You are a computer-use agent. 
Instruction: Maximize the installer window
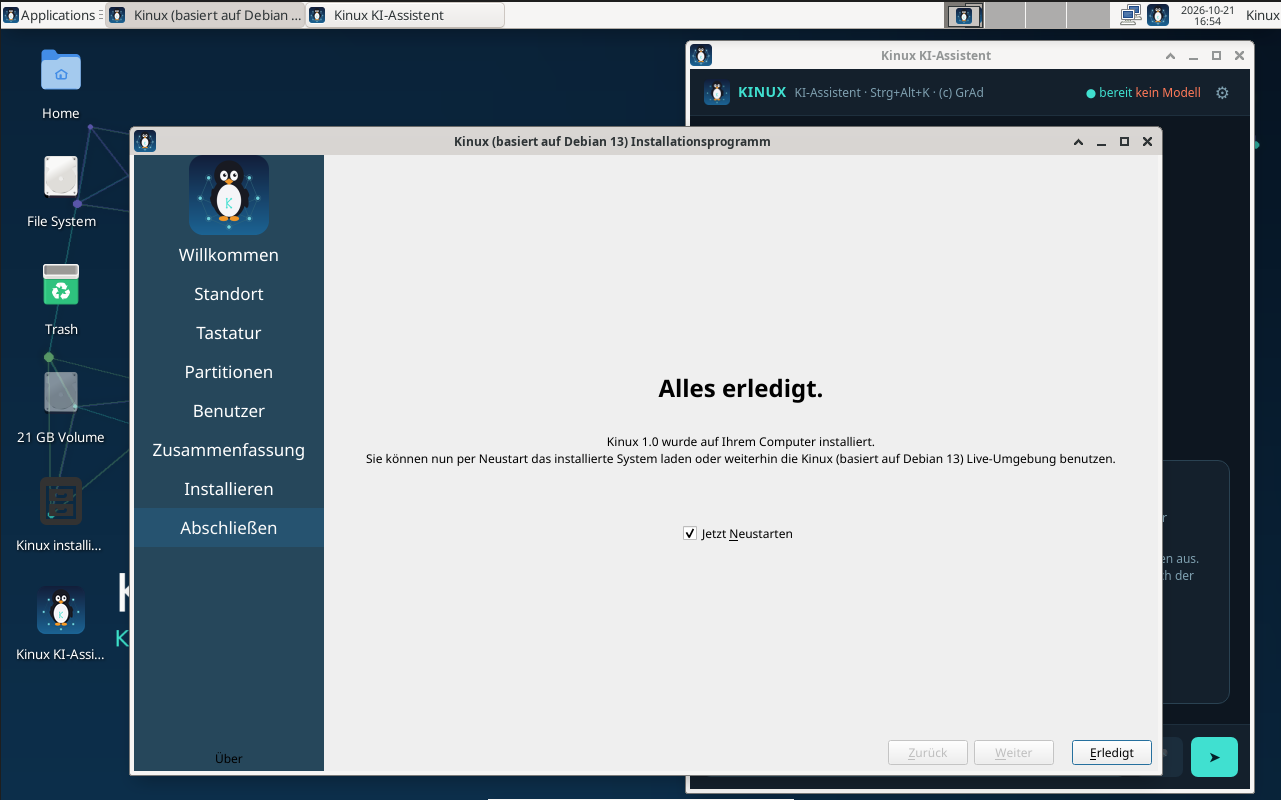click(x=1124, y=142)
